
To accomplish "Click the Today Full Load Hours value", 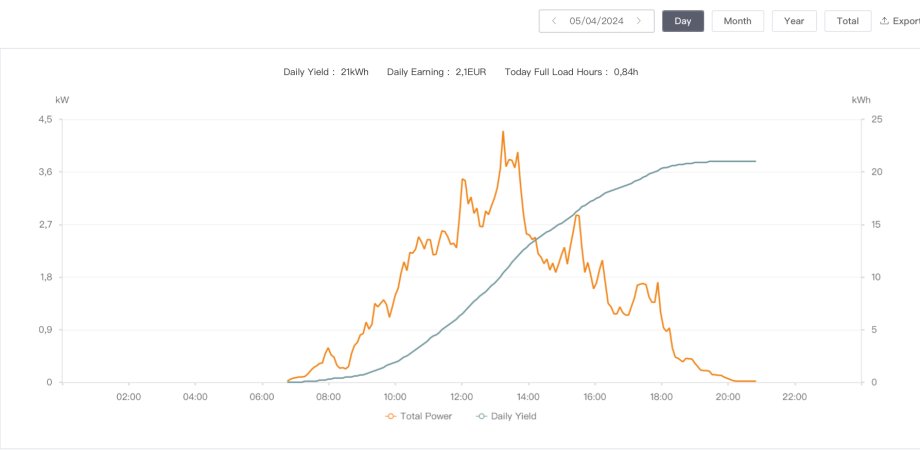I will [625, 72].
